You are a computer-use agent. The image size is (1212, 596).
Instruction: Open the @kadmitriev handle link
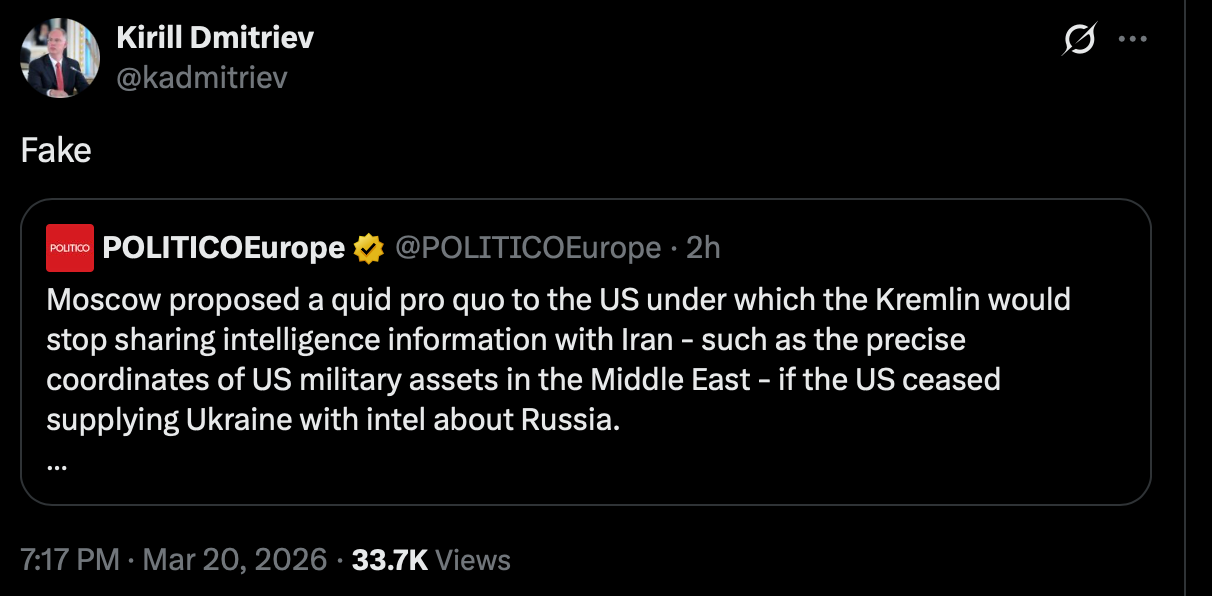(202, 77)
